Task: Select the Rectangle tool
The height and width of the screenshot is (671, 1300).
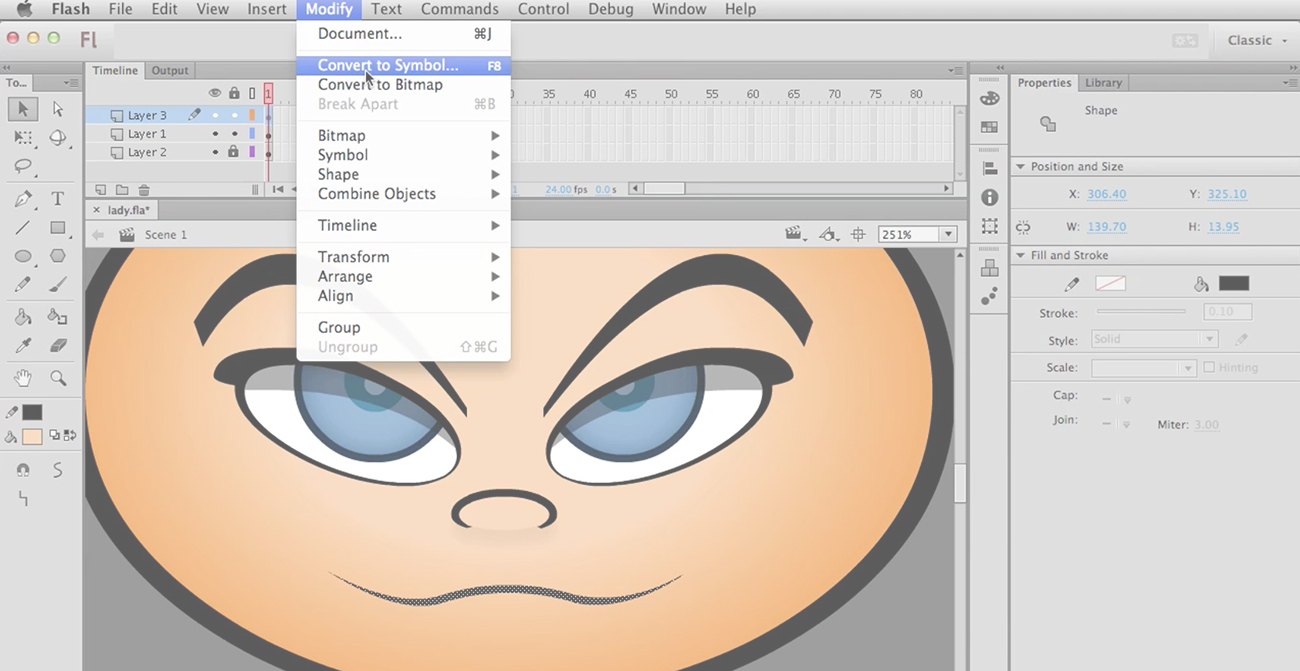Action: click(x=58, y=228)
